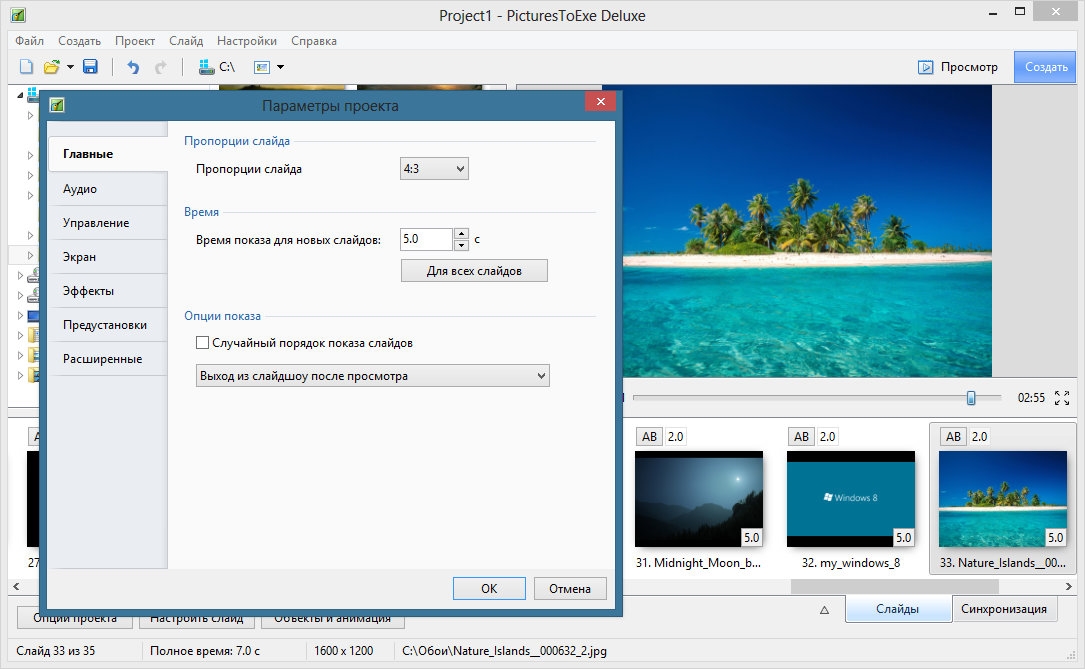Open the Пропорции слайда 4:3 dropdown
The height and width of the screenshot is (669, 1085).
coord(434,169)
